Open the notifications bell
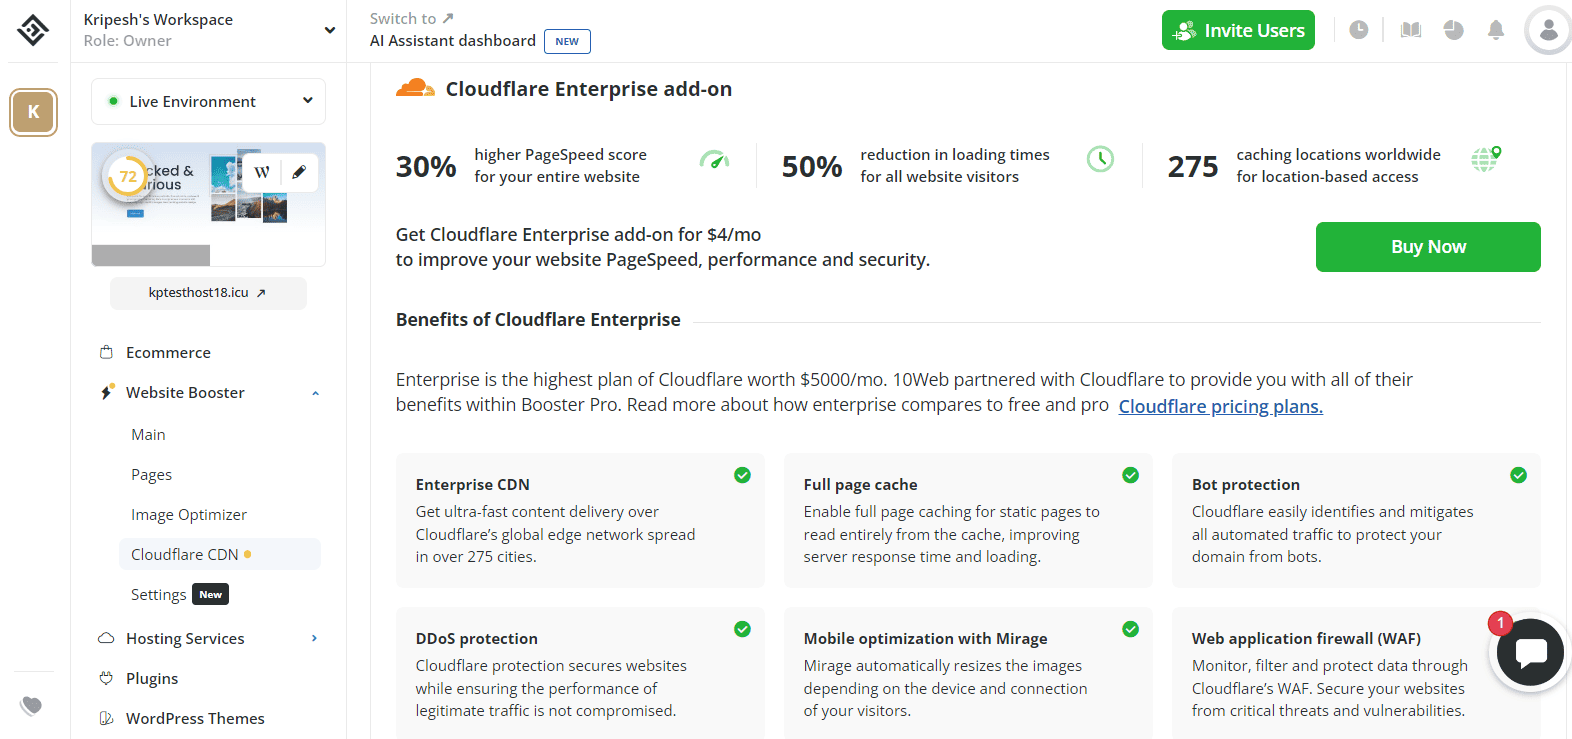The image size is (1572, 739). [1496, 30]
